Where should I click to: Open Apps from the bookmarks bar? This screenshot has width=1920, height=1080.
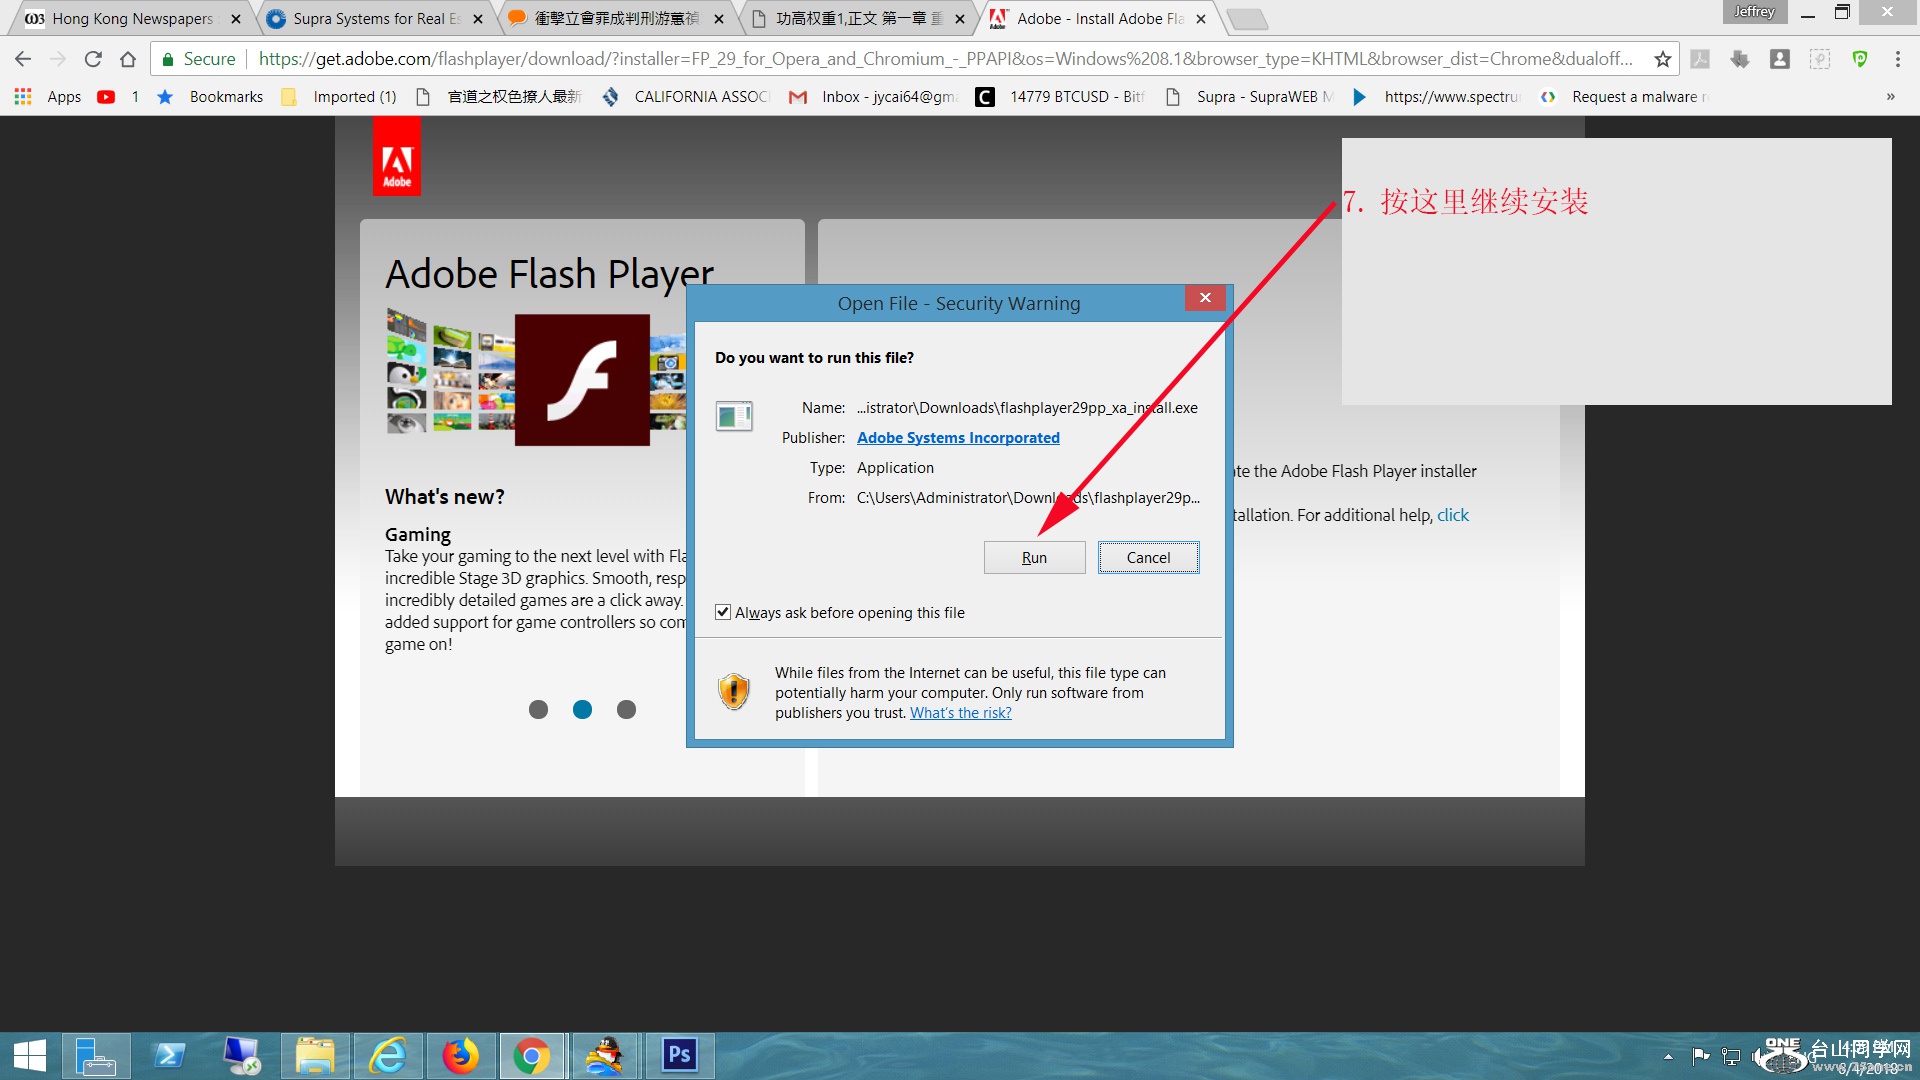click(48, 97)
